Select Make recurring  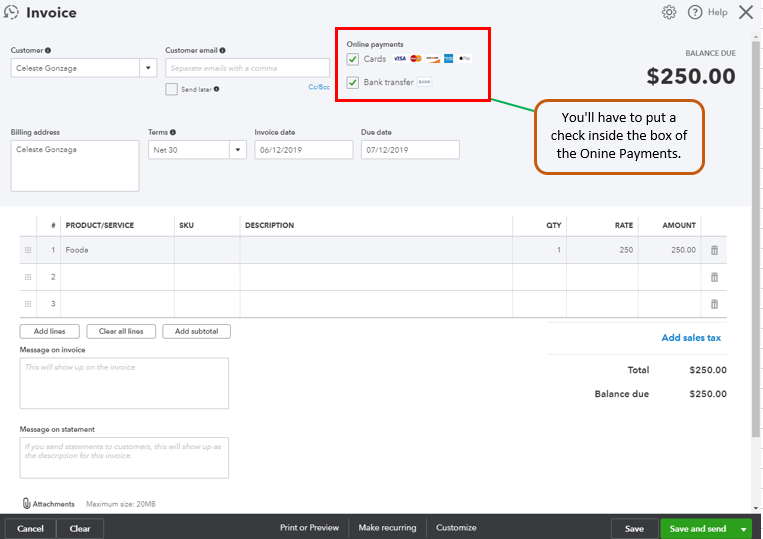[387, 527]
